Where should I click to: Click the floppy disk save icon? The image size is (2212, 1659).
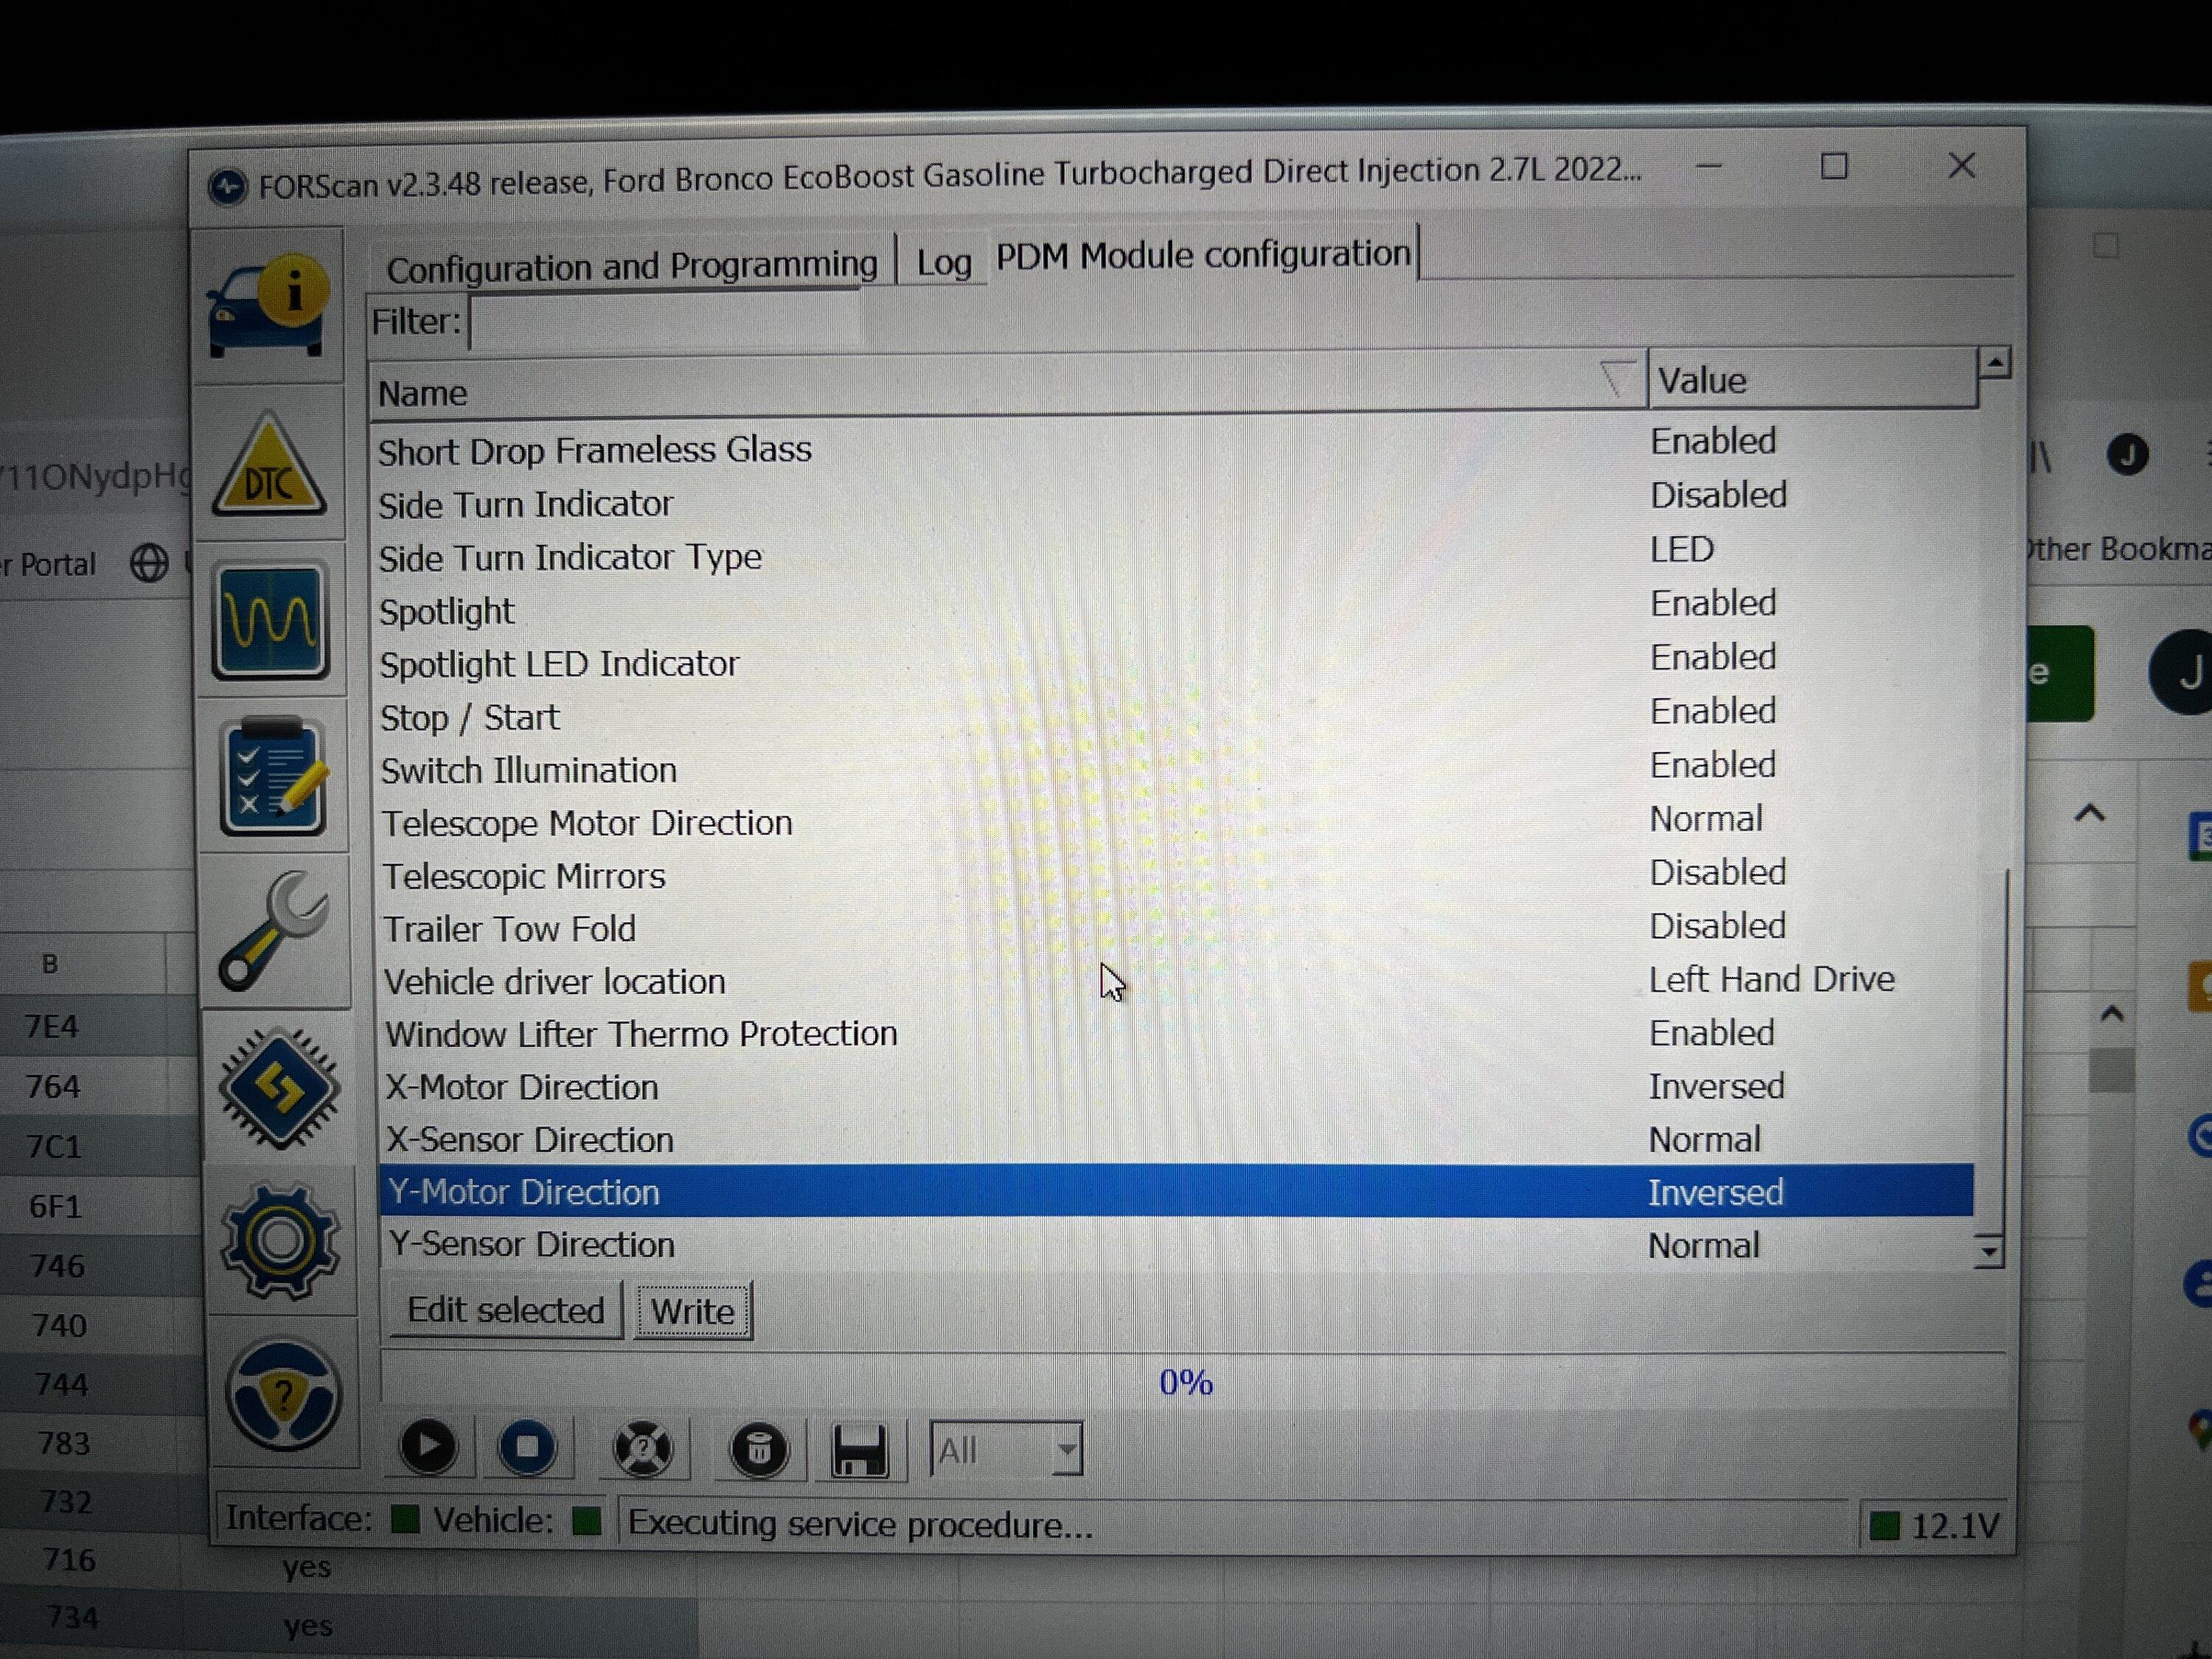click(x=860, y=1450)
